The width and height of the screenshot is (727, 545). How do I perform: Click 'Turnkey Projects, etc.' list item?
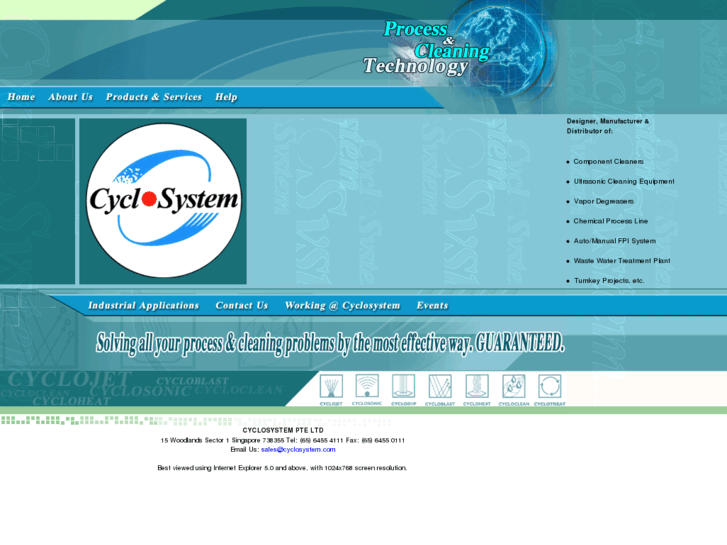tap(609, 281)
